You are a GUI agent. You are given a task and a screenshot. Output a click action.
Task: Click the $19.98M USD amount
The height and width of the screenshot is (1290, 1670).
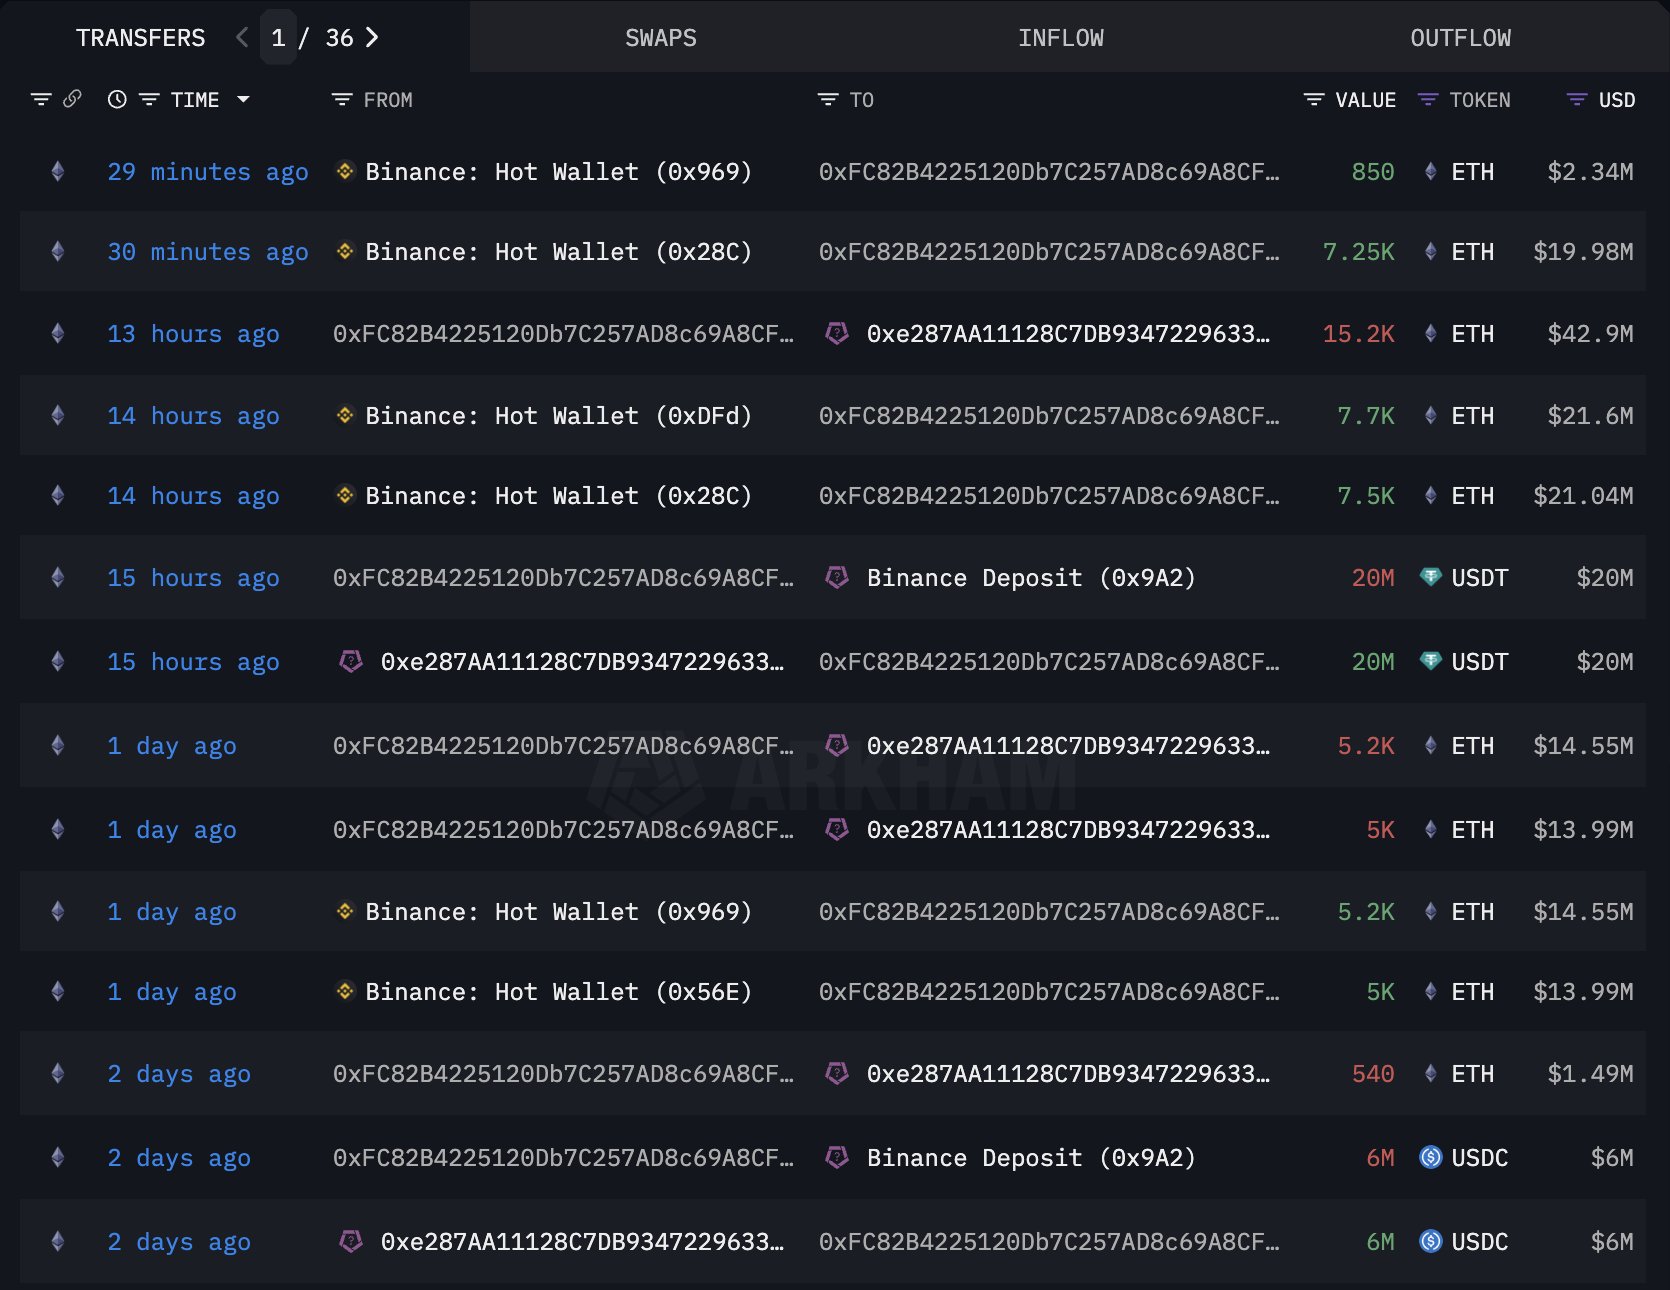click(x=1583, y=252)
